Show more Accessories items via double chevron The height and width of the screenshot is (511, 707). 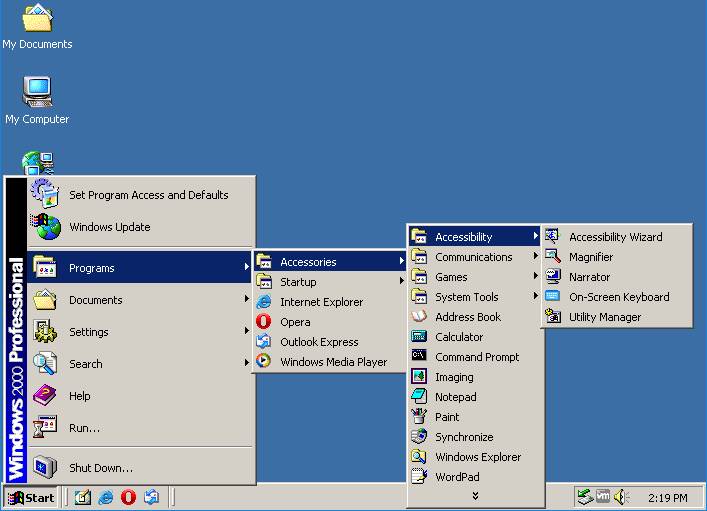click(x=475, y=496)
